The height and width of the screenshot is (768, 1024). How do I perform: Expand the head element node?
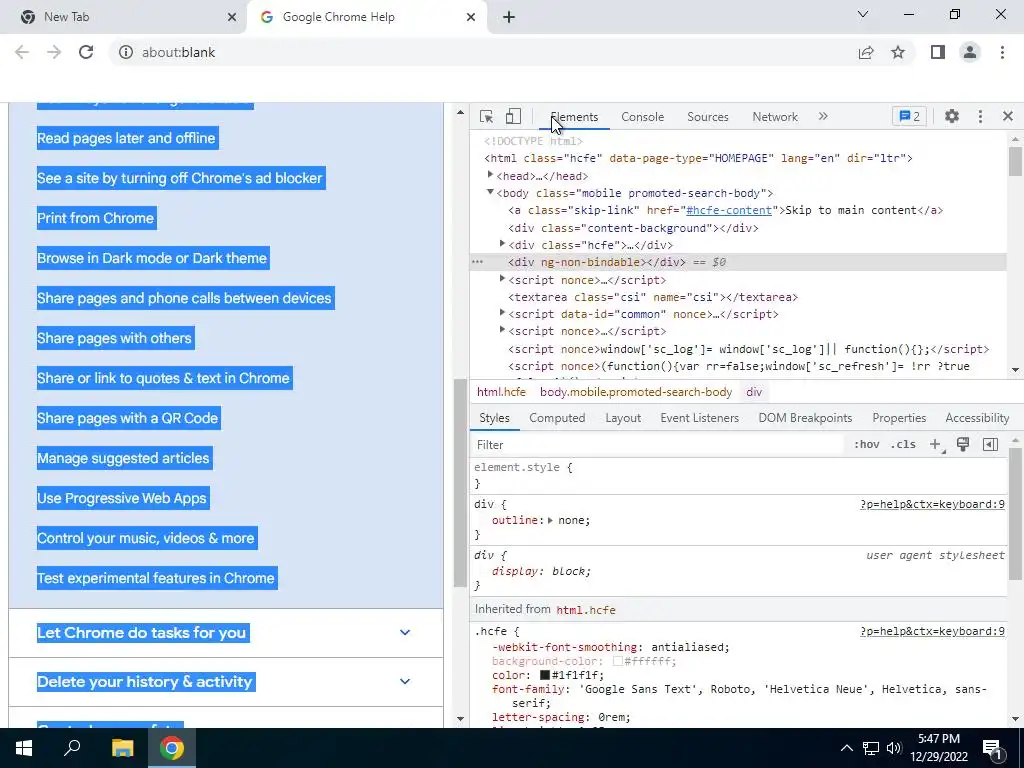pos(490,175)
